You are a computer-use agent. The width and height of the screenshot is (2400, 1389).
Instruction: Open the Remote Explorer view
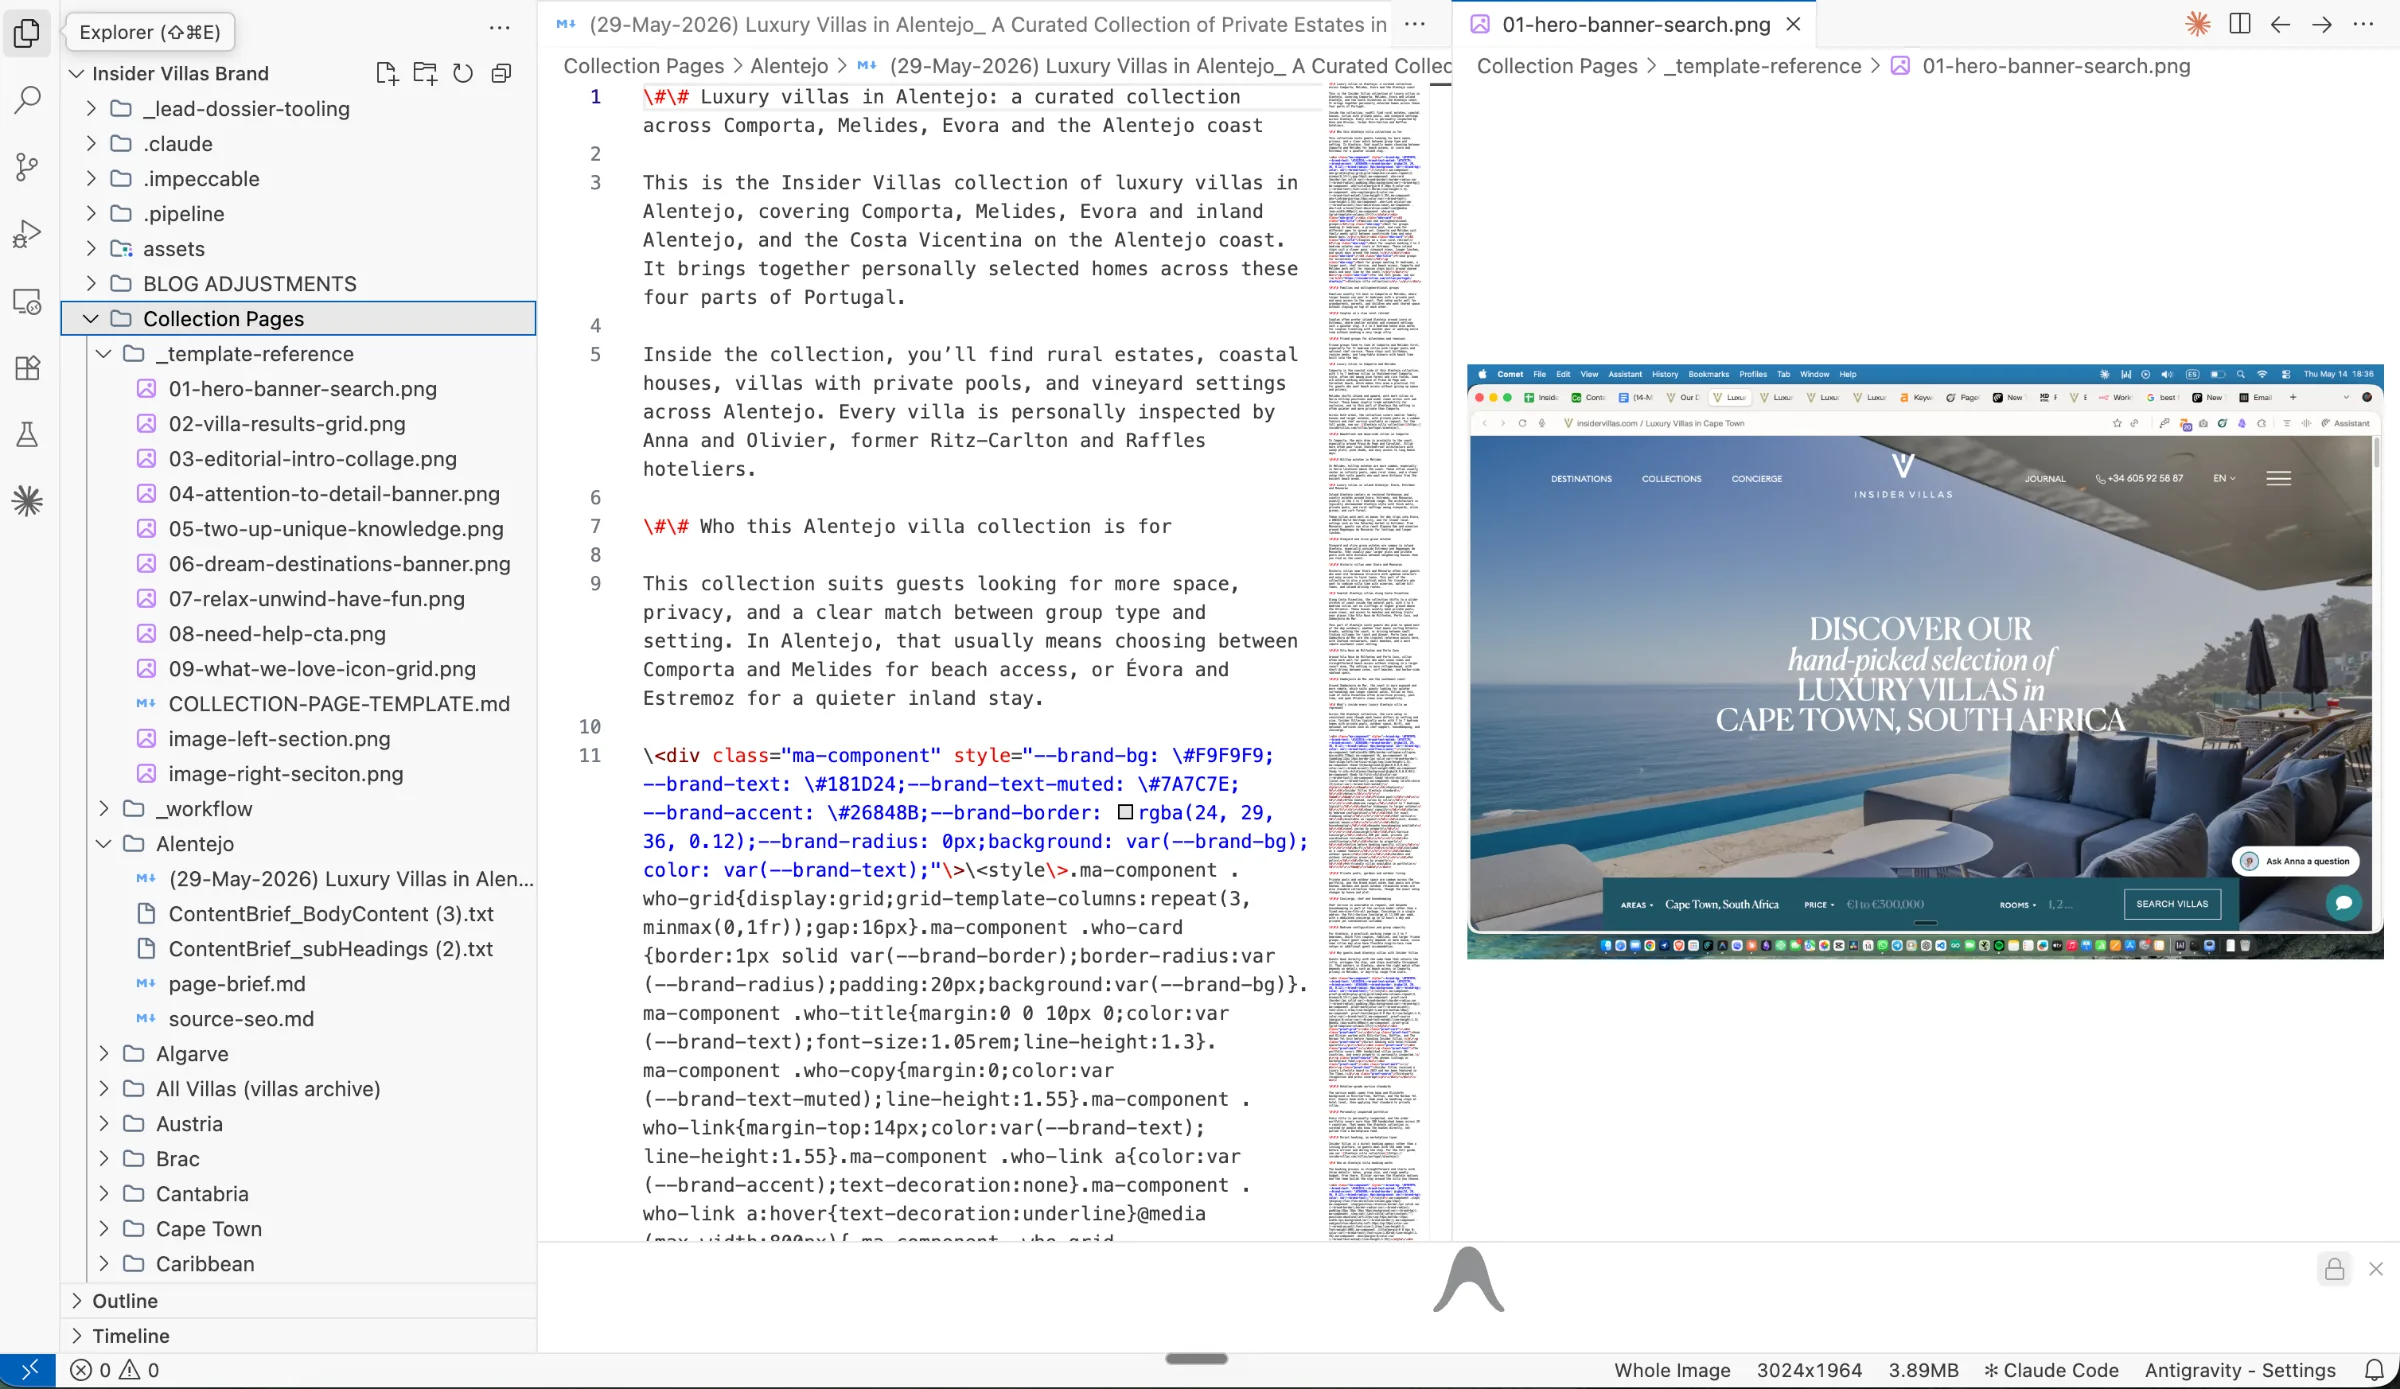click(27, 300)
